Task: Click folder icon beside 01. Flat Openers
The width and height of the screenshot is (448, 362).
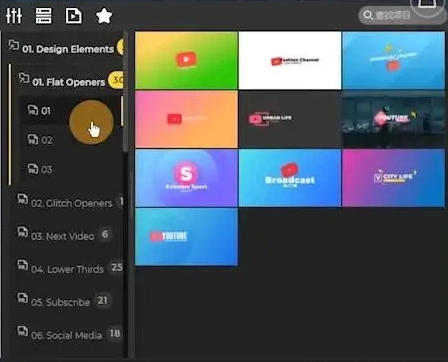Action: [x=24, y=78]
